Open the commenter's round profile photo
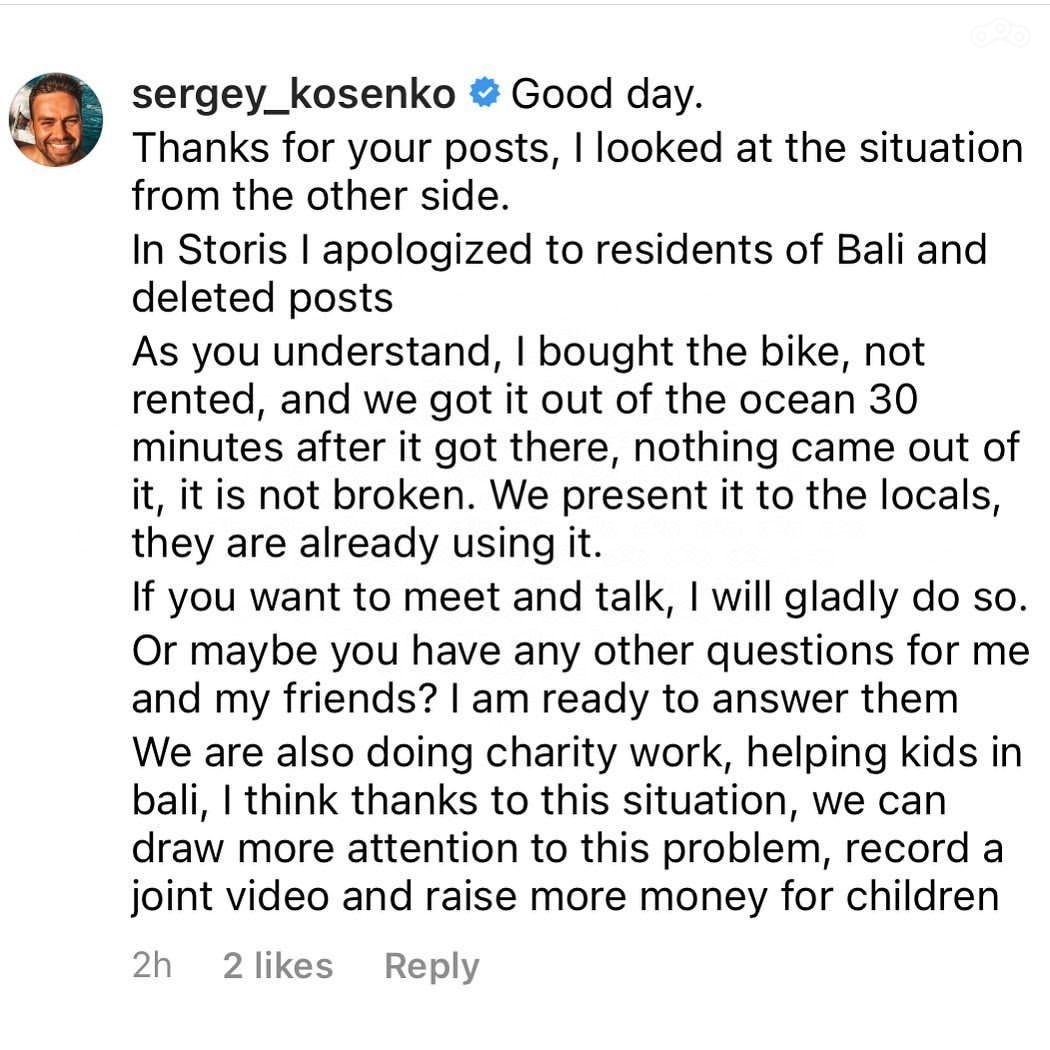 coord(56,119)
